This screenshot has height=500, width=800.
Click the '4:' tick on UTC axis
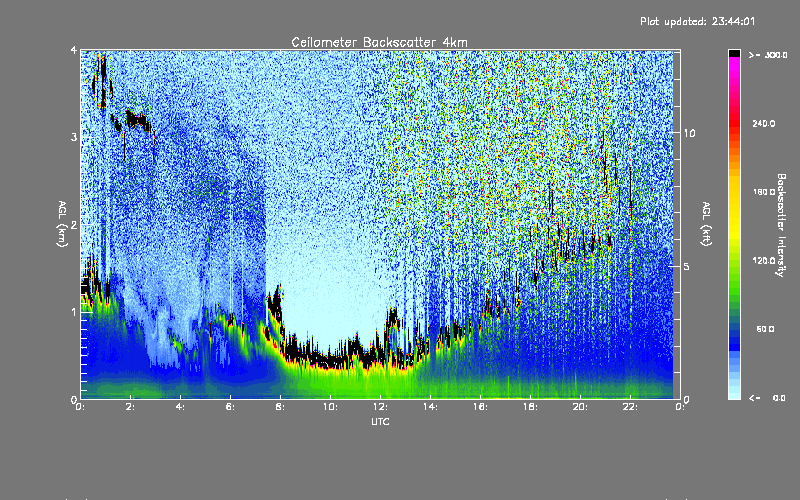click(x=180, y=407)
